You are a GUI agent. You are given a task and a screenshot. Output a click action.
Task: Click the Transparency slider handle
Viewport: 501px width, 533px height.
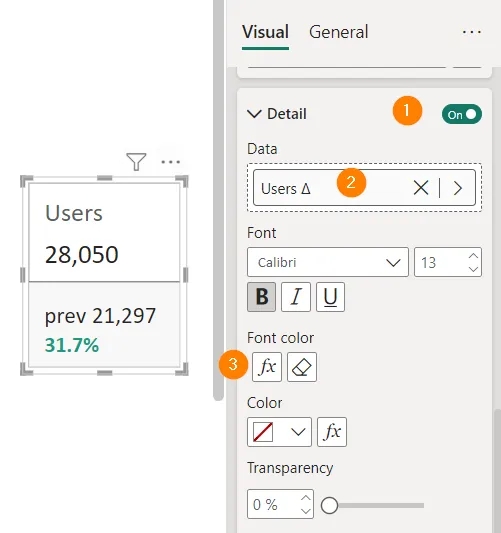tap(329, 505)
